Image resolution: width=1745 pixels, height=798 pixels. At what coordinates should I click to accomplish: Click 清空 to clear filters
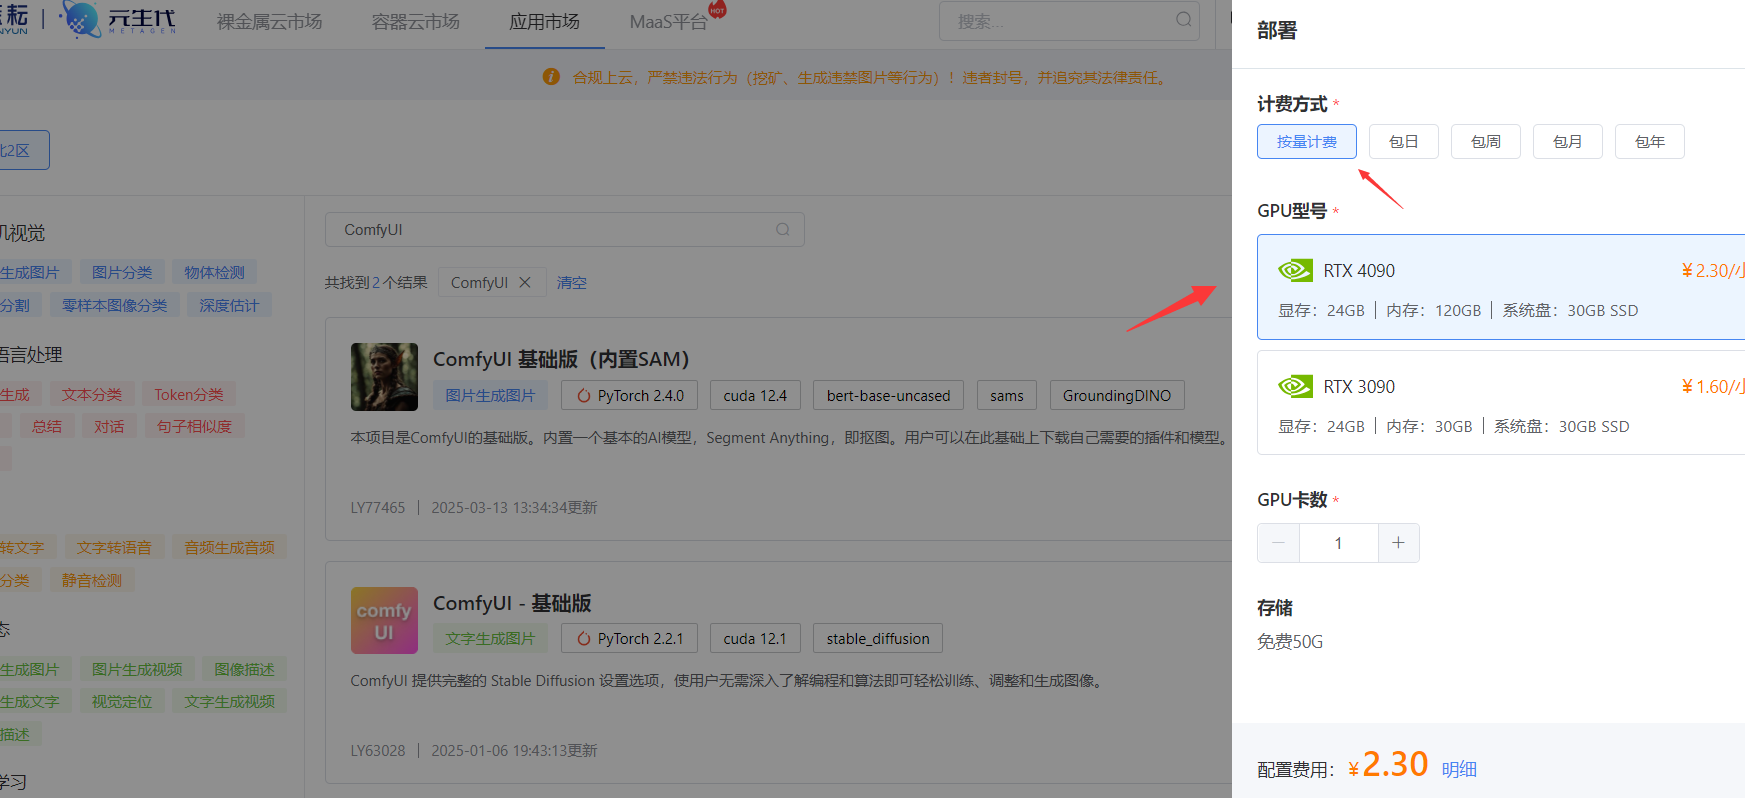[x=571, y=283]
